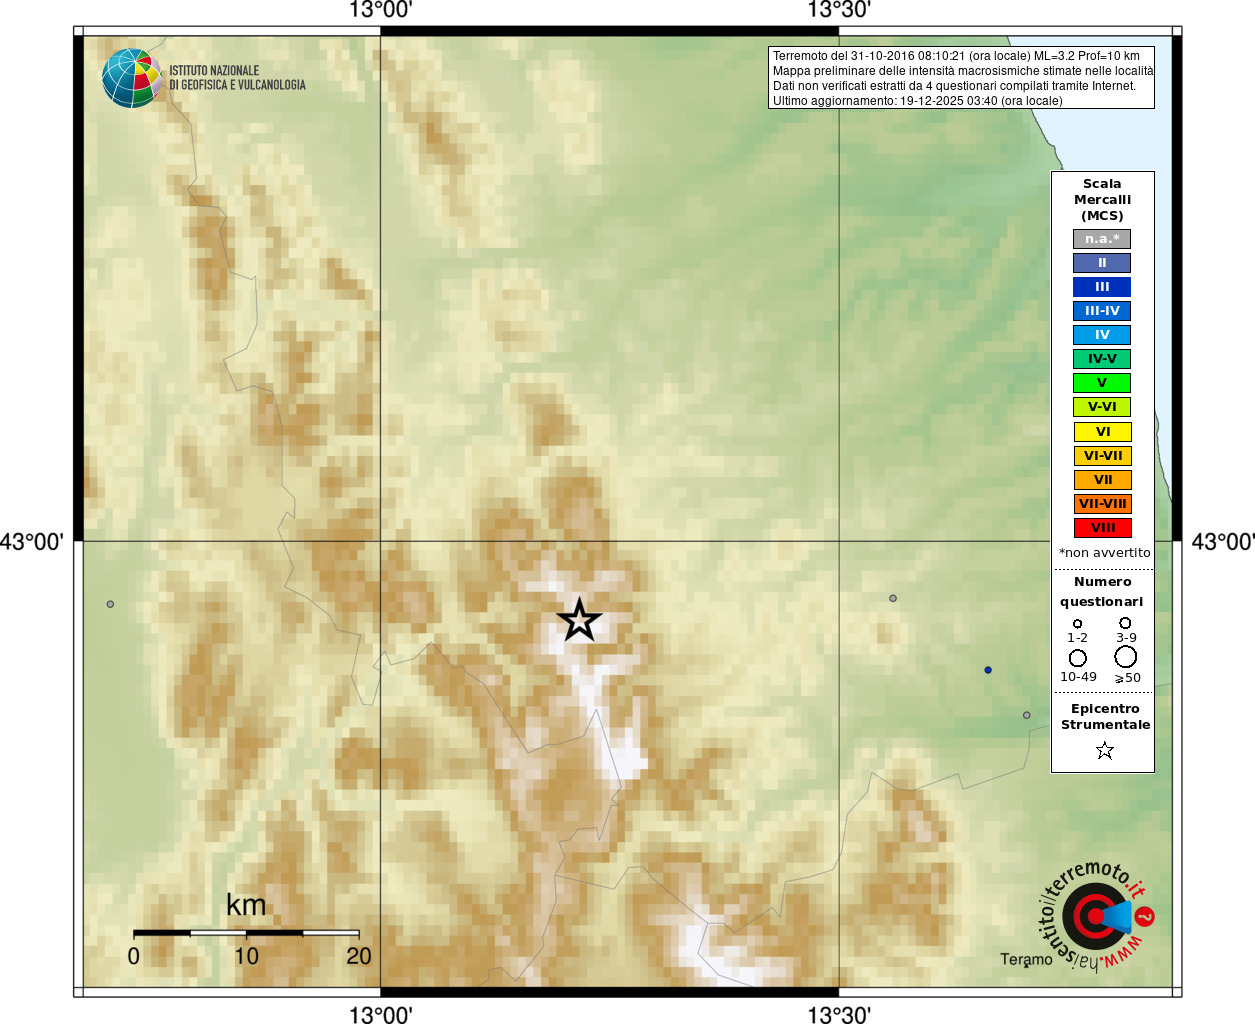Click the gray dot below the blue marker
This screenshot has height=1024, width=1255.
(x=1026, y=715)
